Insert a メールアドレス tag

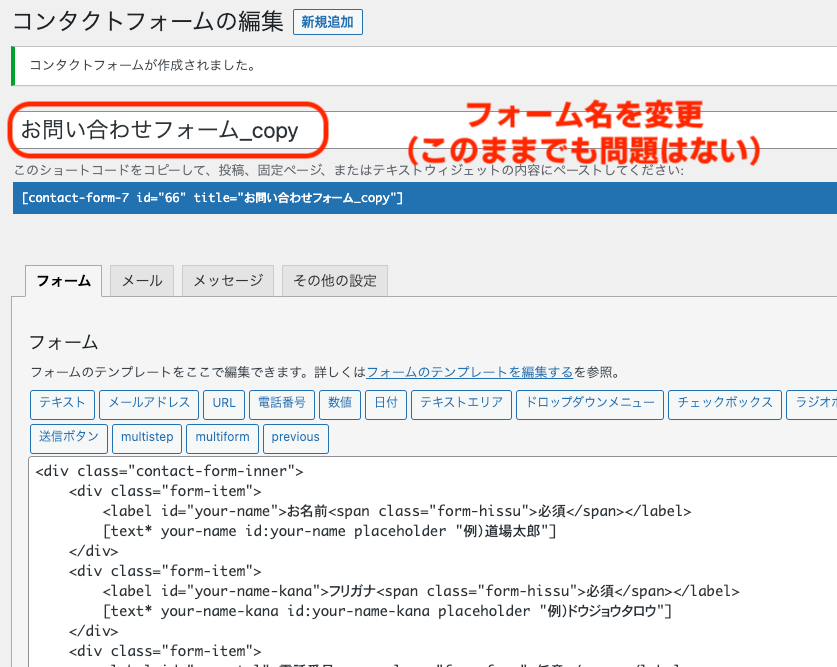click(149, 404)
